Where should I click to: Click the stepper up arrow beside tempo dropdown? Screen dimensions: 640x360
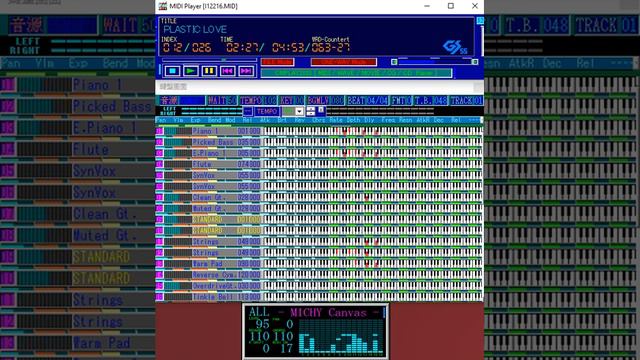(311, 109)
